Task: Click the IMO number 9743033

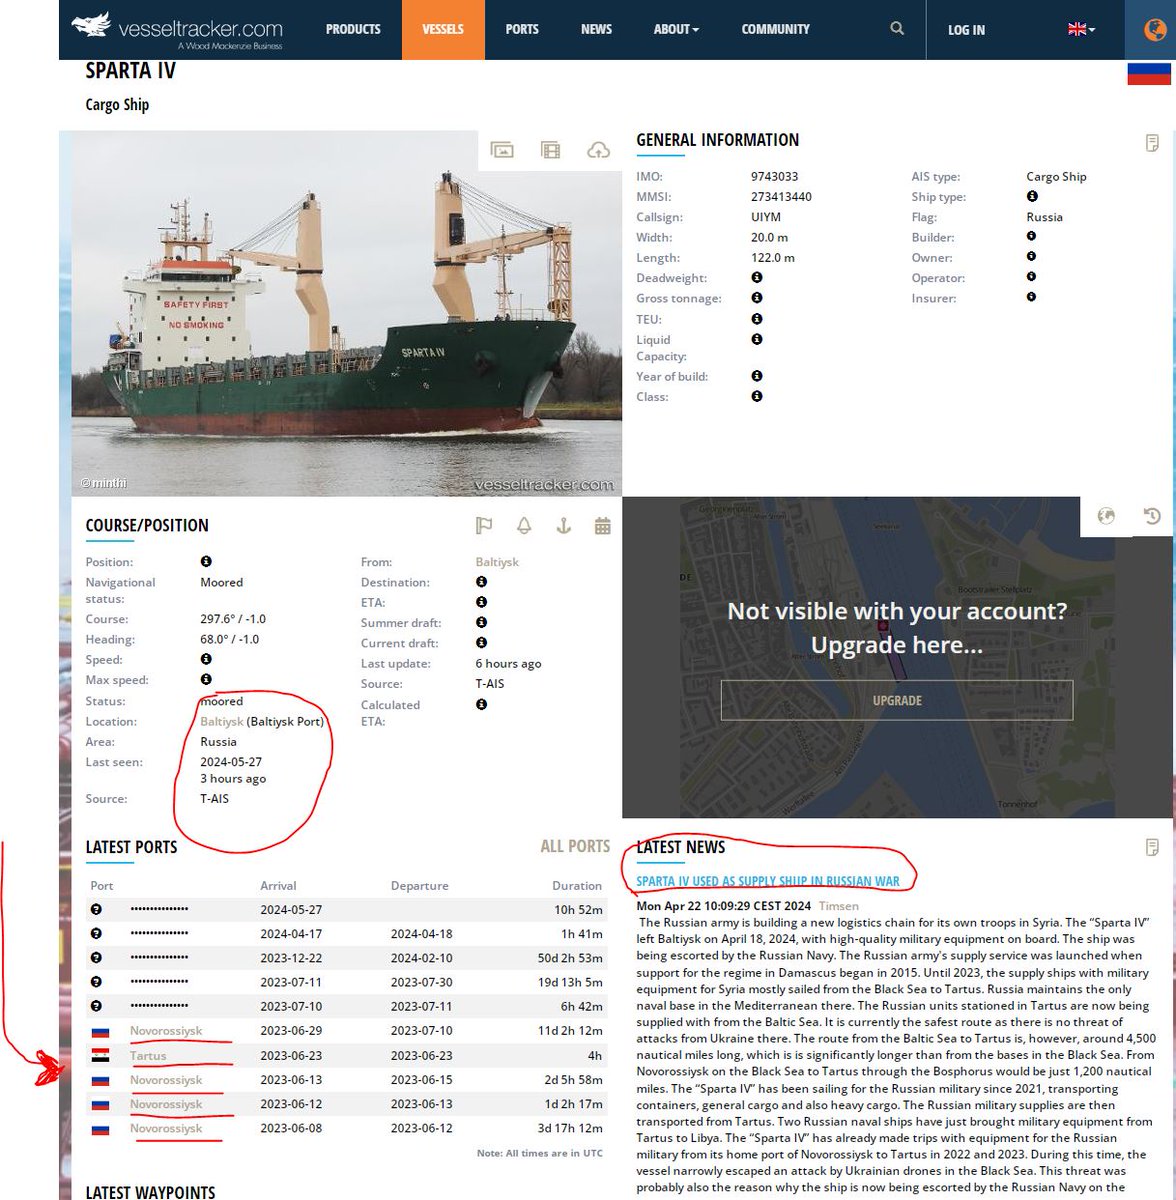Action: (x=775, y=176)
